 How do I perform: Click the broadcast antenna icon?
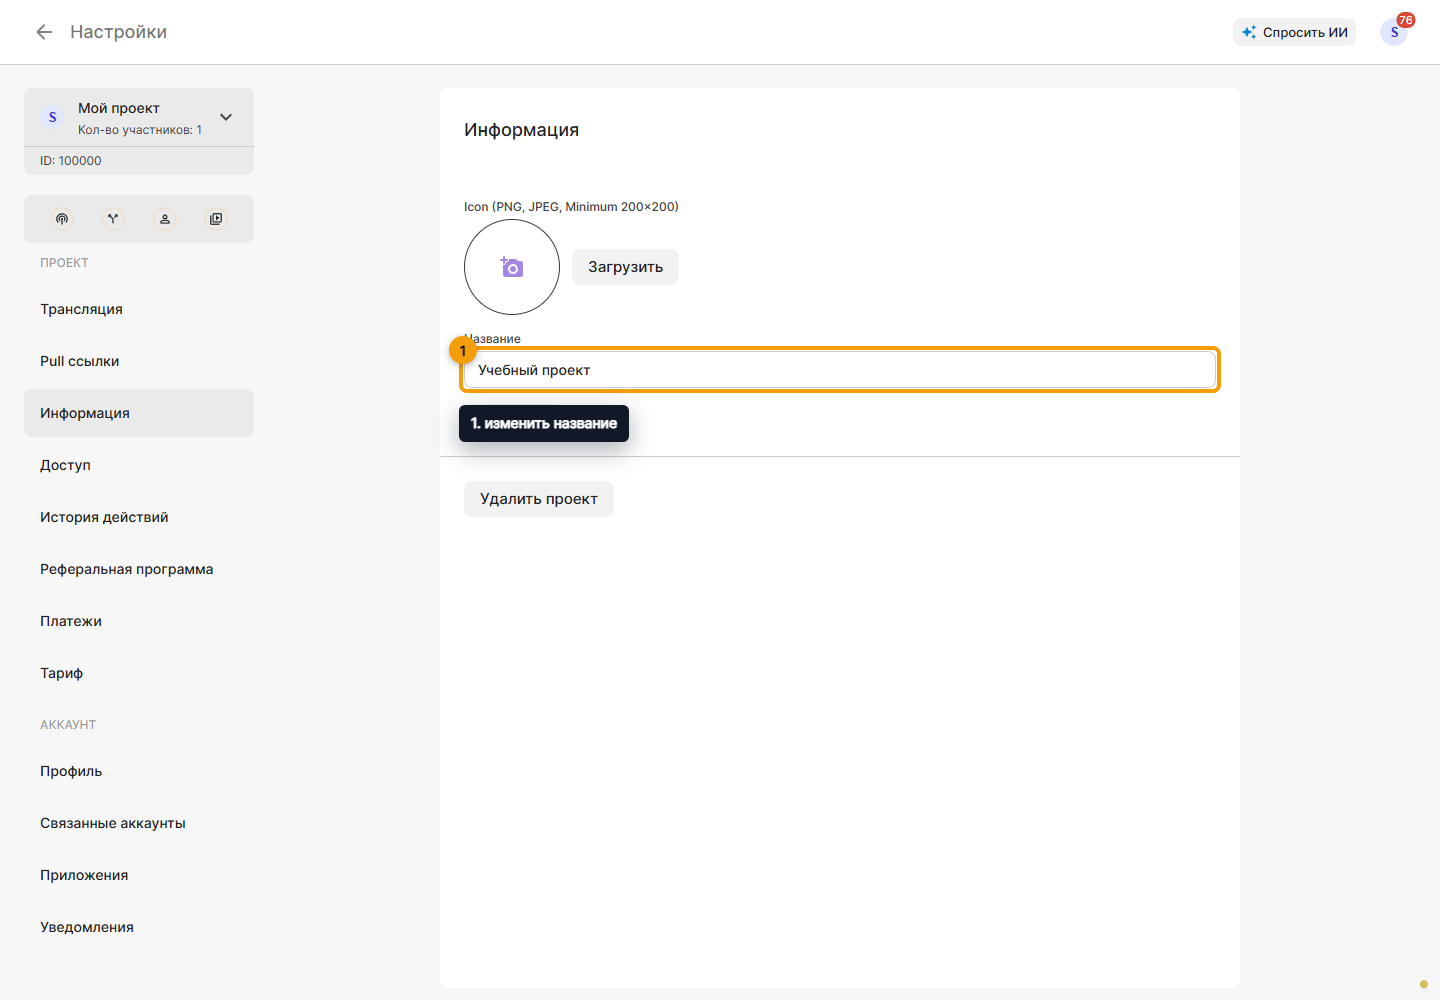coord(62,219)
